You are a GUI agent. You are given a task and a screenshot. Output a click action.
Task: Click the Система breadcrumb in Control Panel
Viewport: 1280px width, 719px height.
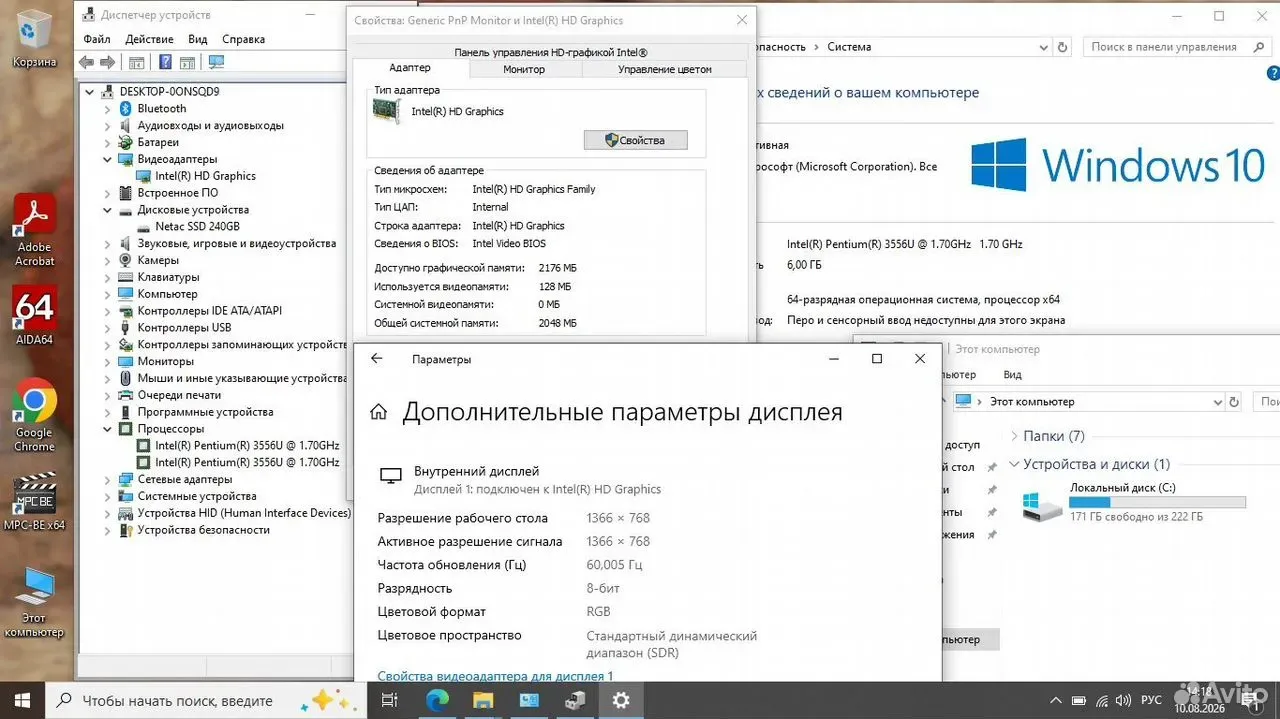[849, 47]
